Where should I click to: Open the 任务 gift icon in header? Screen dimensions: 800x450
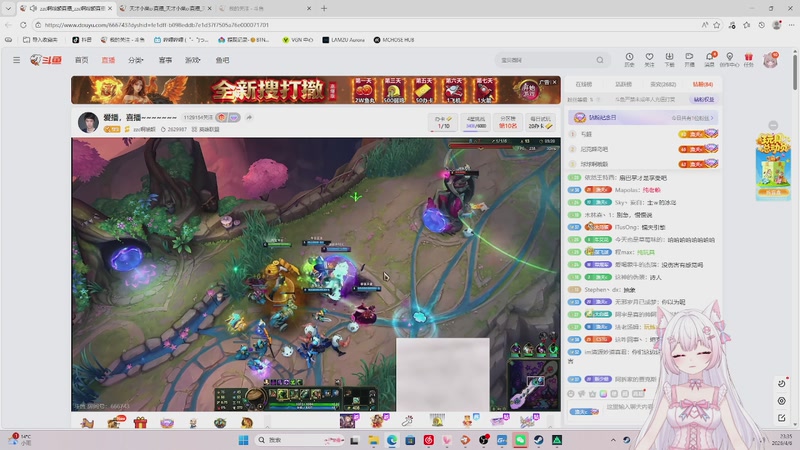(x=748, y=60)
